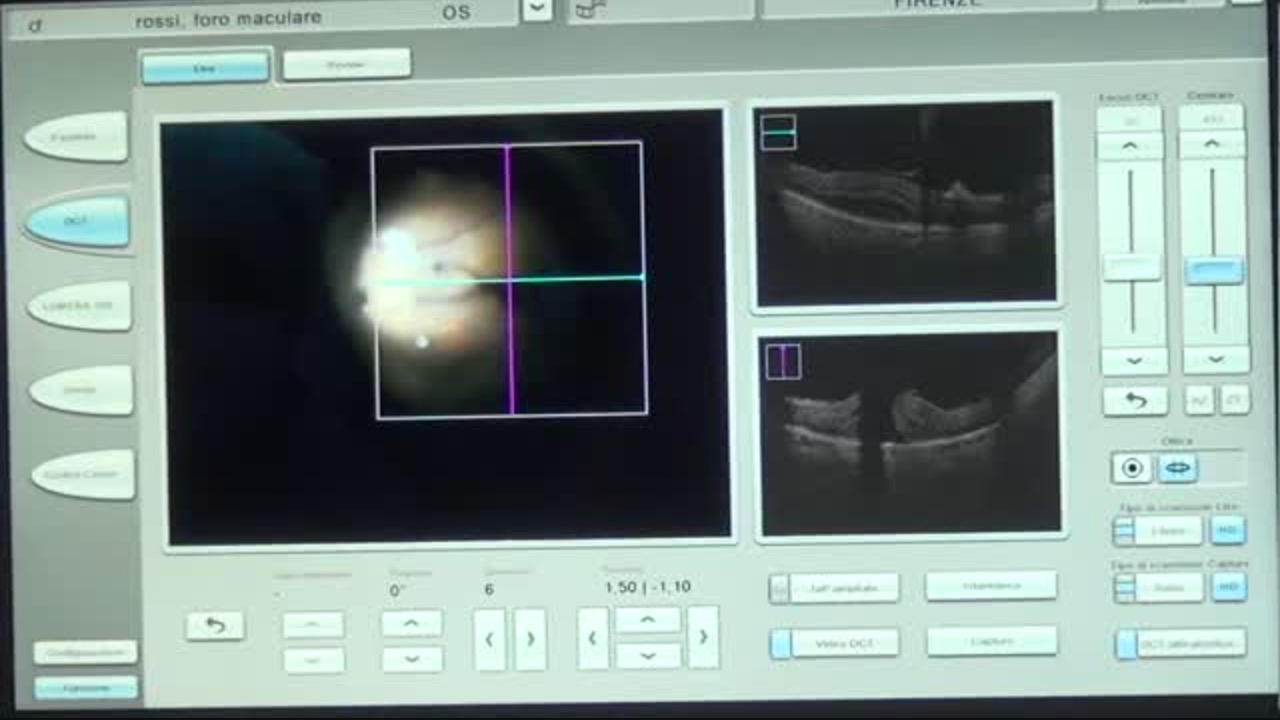Viewport: 1280px width, 720px height.
Task: Open the capture scan type selector
Action: [x=1158, y=588]
